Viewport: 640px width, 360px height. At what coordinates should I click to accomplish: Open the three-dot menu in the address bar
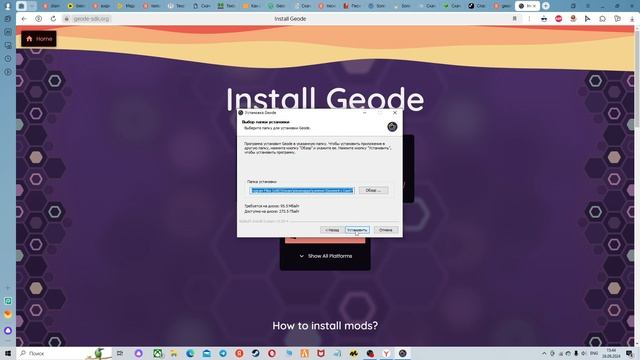(529, 19)
